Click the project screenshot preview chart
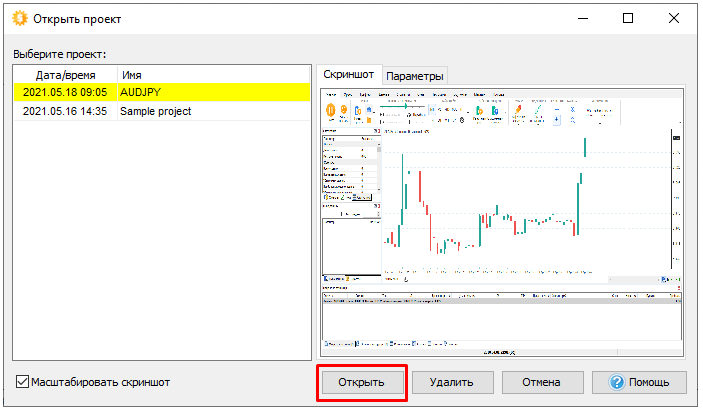703x412 pixels. [x=503, y=222]
